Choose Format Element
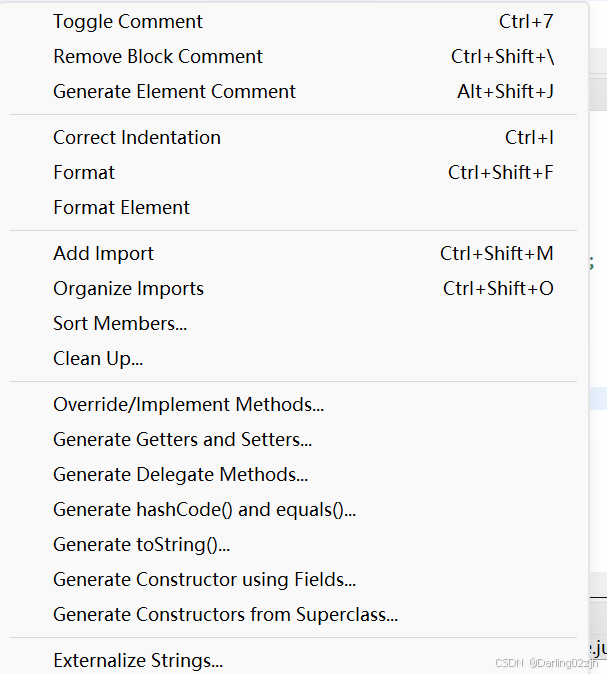Image resolution: width=607 pixels, height=674 pixels. [x=121, y=207]
